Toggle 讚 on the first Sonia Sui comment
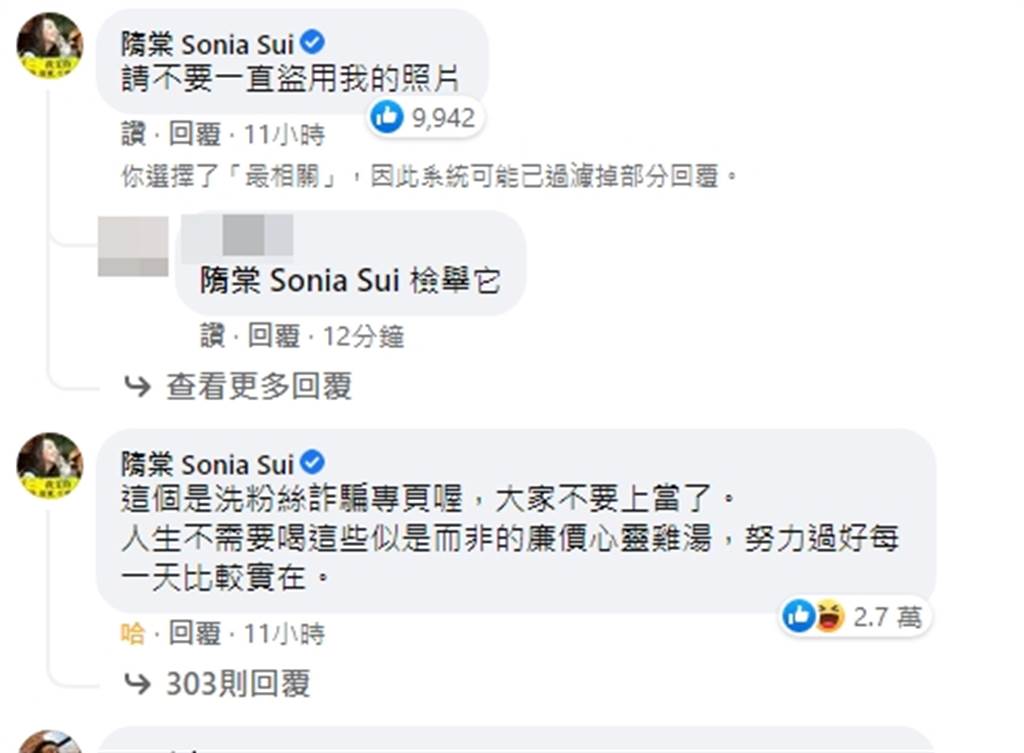The image size is (1024, 753). [133, 134]
